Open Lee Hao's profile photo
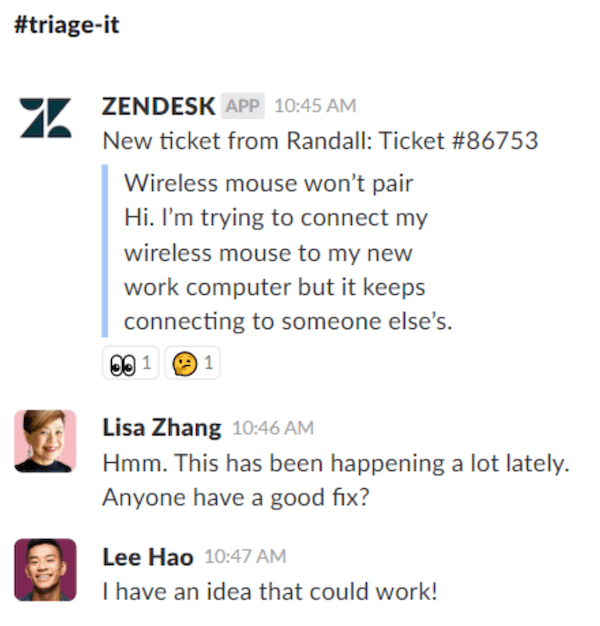Viewport: 600px width, 626px height. 45,569
